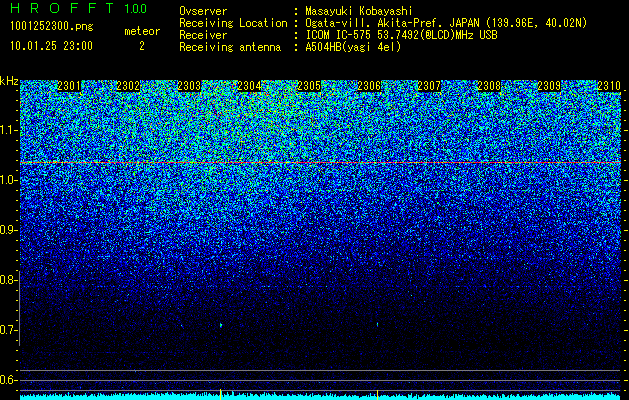Click the 2304 time marker
The image size is (629, 400).
pyautogui.click(x=249, y=86)
